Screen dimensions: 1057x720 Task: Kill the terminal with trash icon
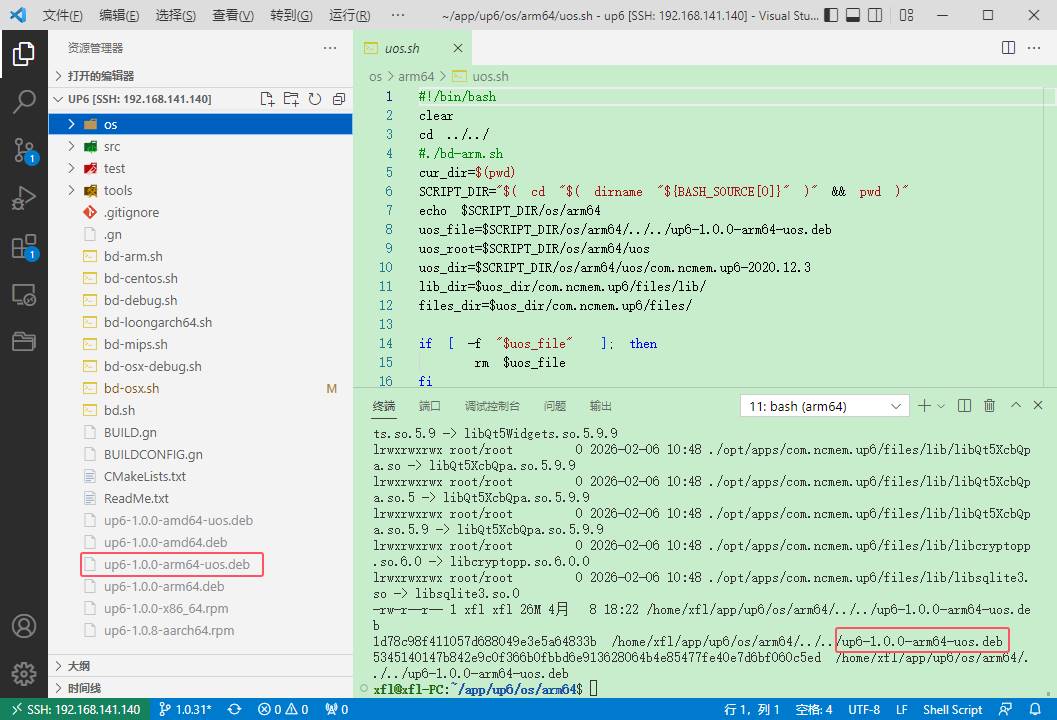(990, 406)
